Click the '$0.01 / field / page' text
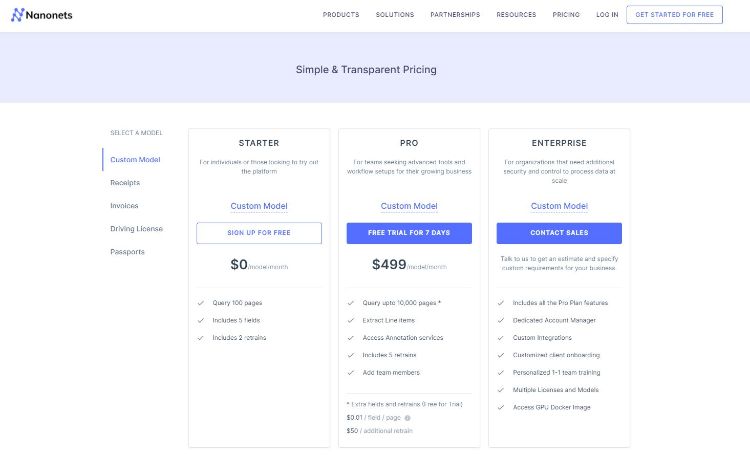Image resolution: width=750 pixels, height=456 pixels. pyautogui.click(x=374, y=418)
